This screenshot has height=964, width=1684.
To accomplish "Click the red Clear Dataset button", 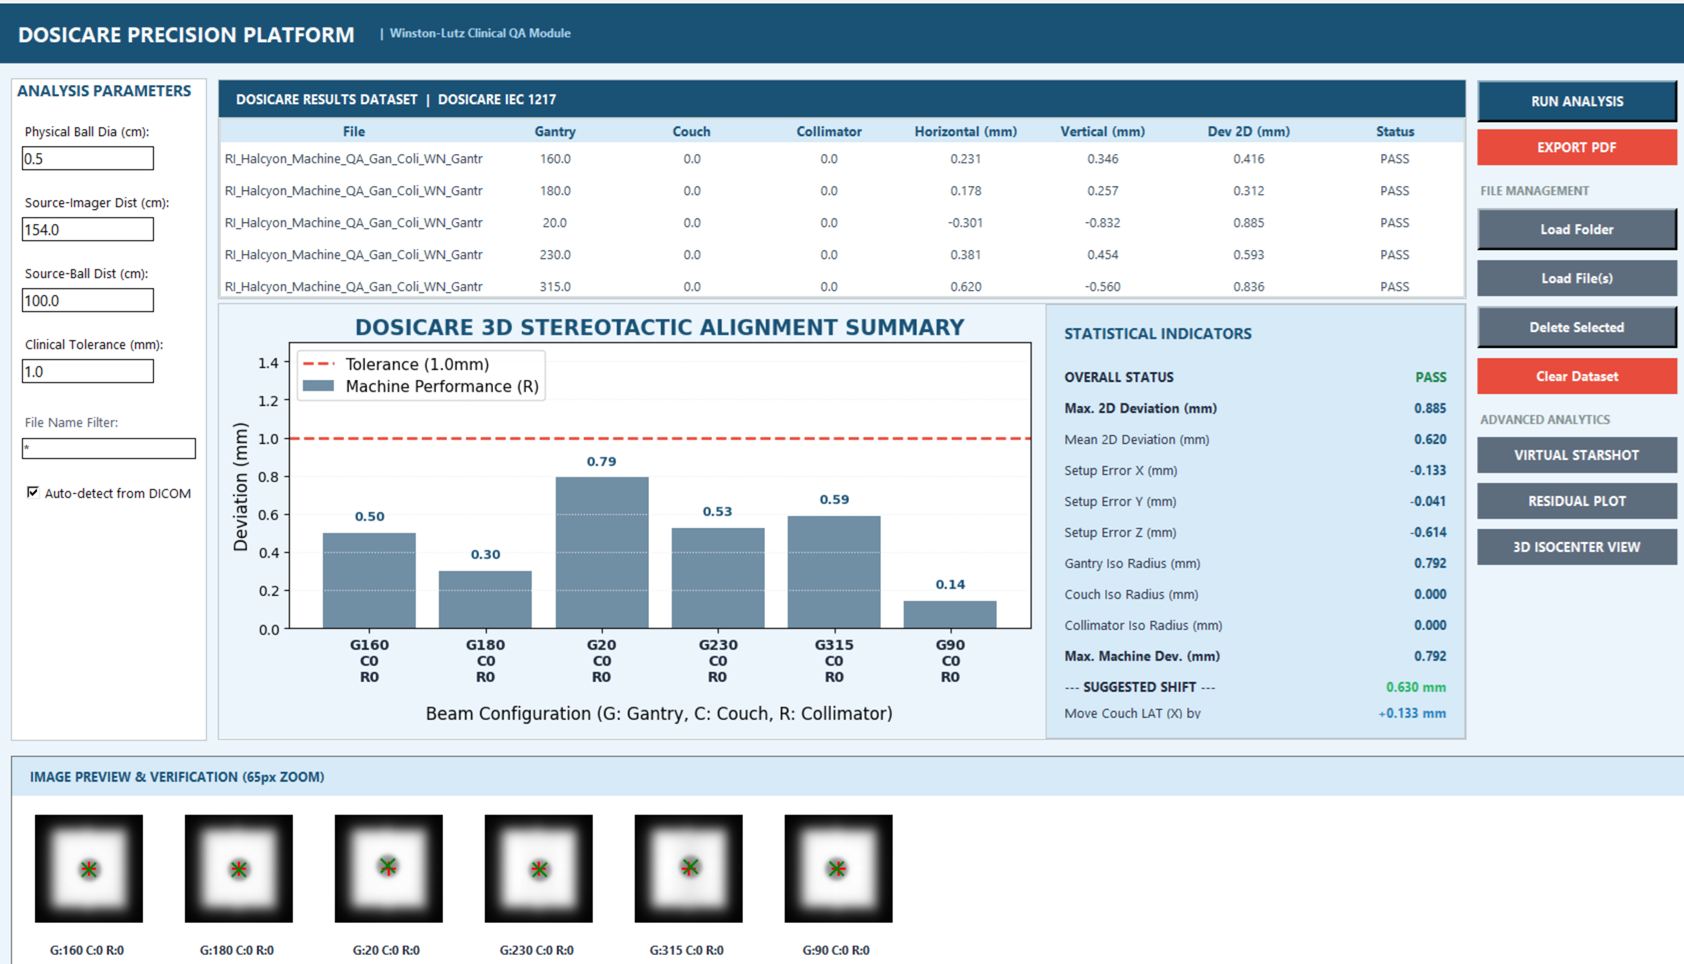I will 1576,376.
